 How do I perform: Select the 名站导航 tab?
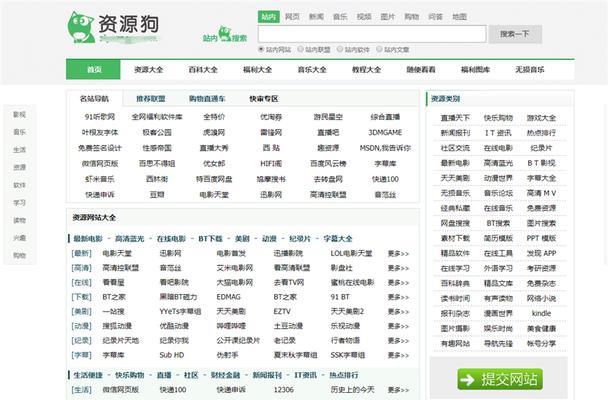coord(95,99)
